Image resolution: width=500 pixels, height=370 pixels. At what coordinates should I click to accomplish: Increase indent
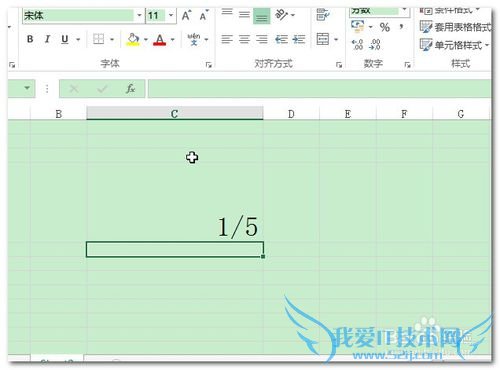(299, 39)
